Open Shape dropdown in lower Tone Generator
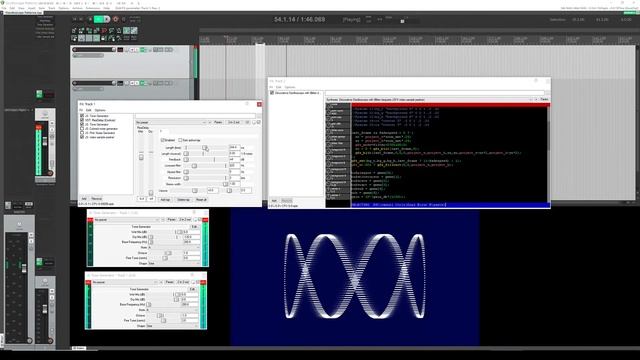The image size is (640, 360). (172, 326)
